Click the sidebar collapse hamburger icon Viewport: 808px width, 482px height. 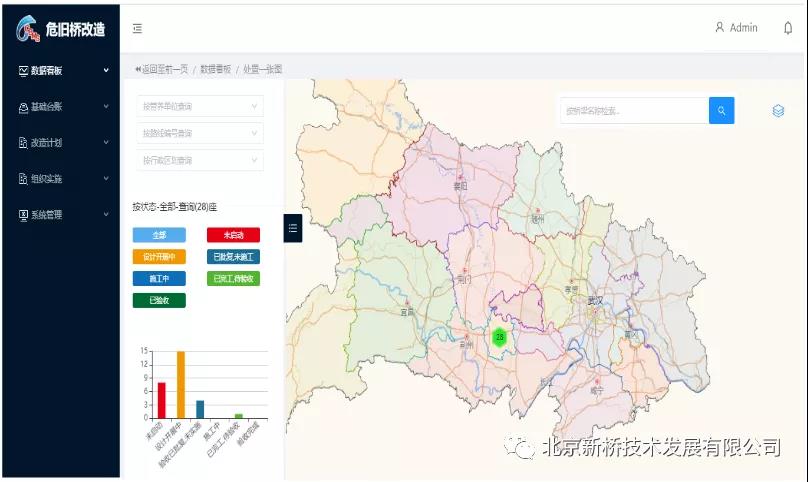[137, 29]
